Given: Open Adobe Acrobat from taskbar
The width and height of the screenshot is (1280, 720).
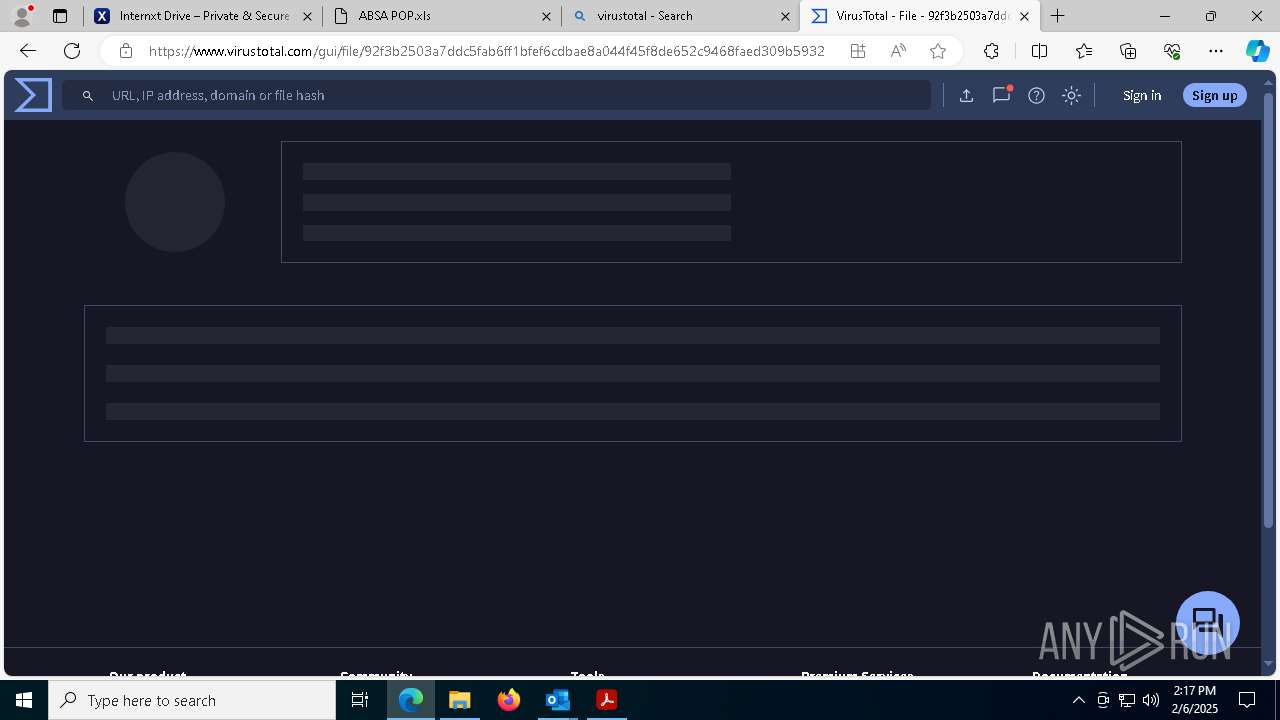Looking at the screenshot, I should [607, 700].
